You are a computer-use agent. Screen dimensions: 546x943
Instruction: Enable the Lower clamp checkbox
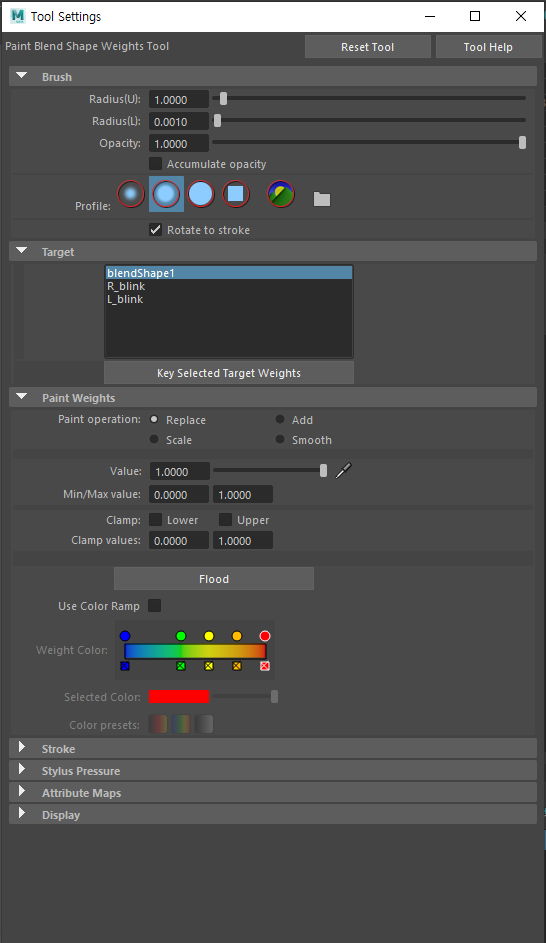click(155, 519)
